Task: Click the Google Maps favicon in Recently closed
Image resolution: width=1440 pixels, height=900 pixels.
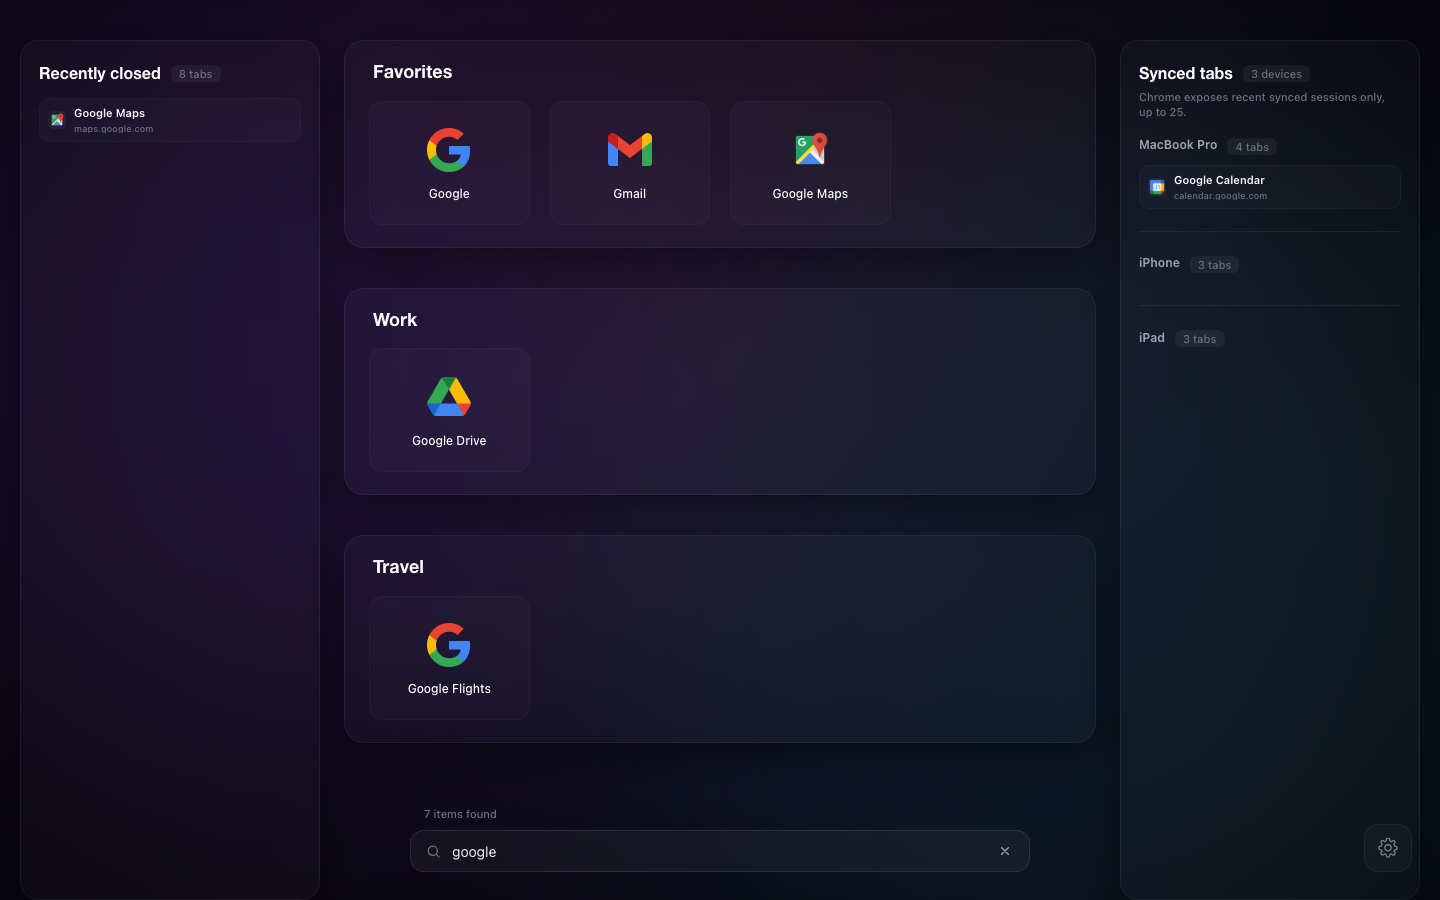Action: tap(57, 120)
